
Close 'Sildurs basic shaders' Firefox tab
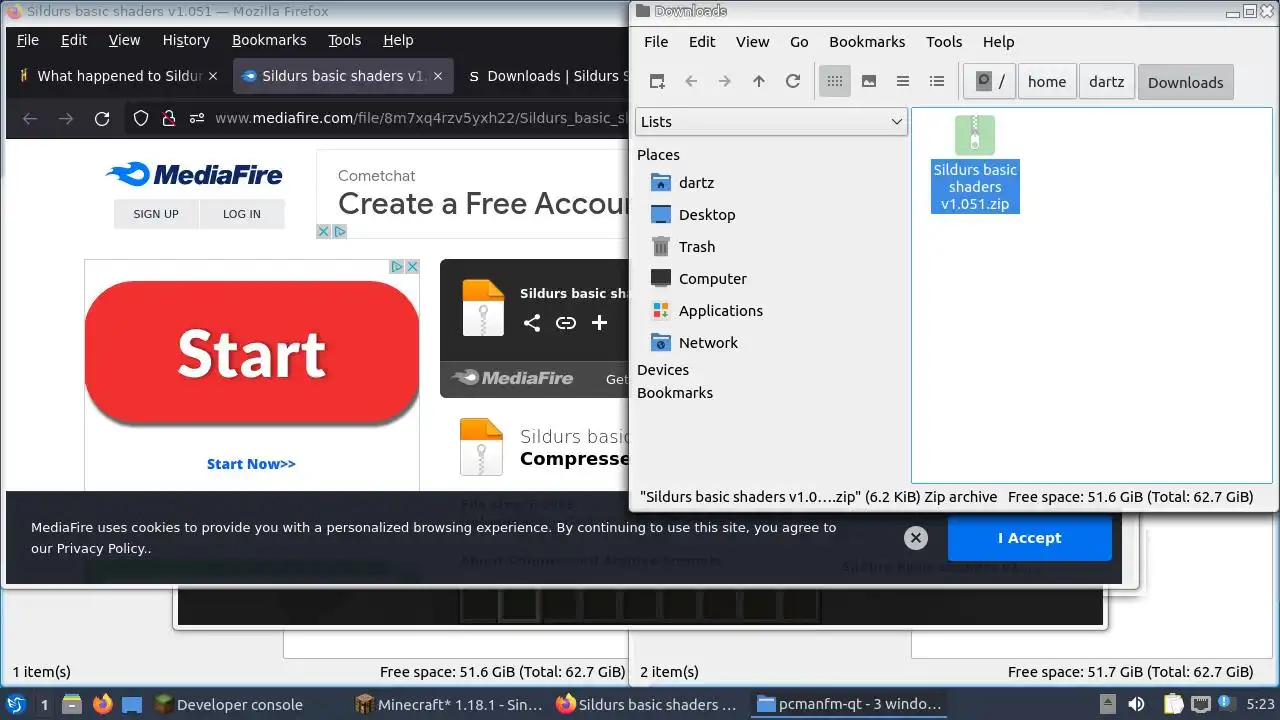pos(437,76)
